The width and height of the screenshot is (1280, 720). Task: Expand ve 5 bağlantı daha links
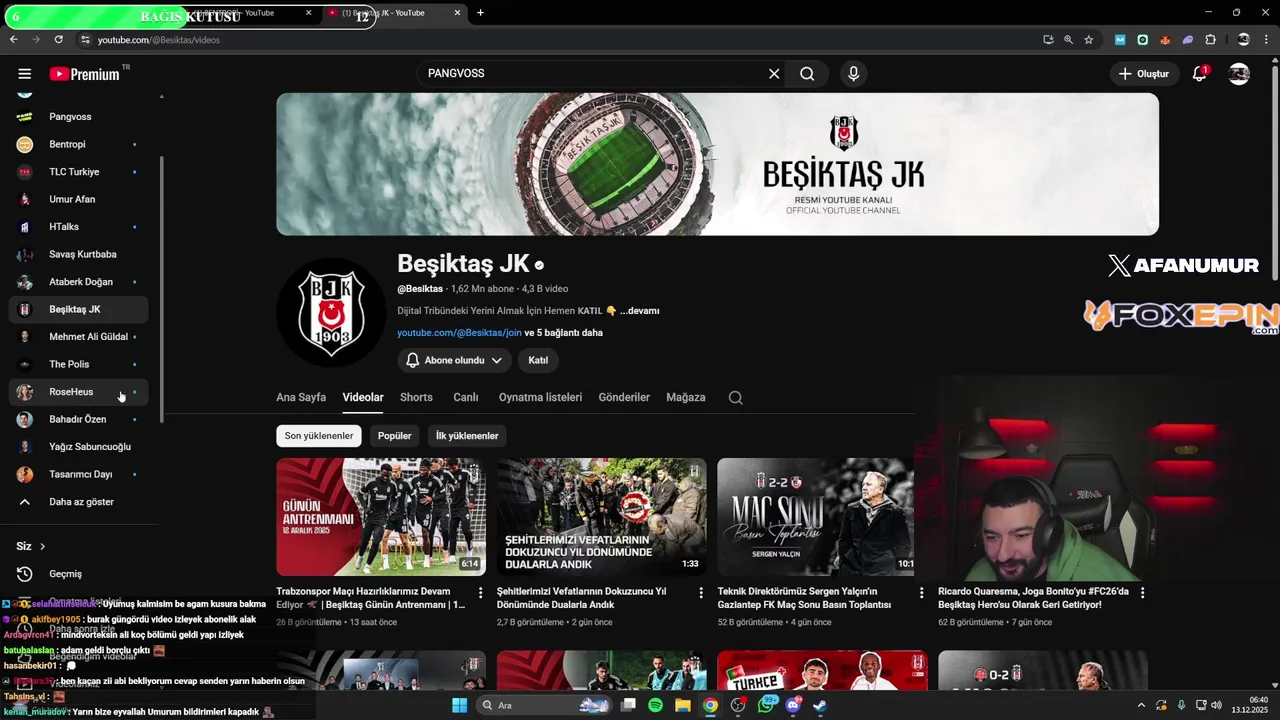[x=563, y=333]
